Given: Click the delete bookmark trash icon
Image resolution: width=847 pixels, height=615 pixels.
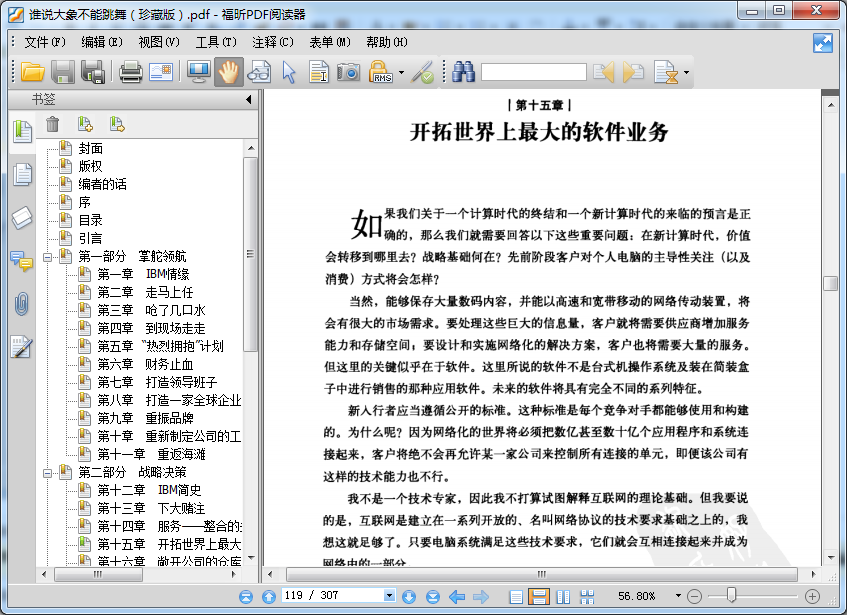Looking at the screenshot, I should (52, 124).
